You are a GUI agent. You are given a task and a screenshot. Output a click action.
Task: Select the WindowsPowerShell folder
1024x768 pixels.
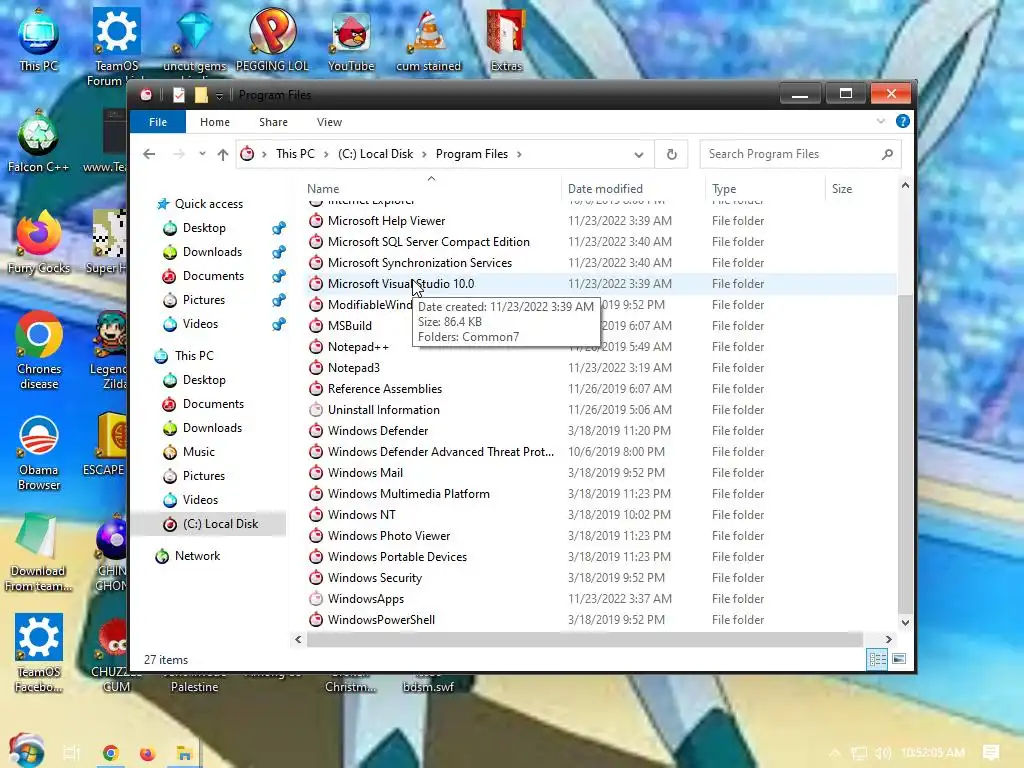pyautogui.click(x=381, y=620)
